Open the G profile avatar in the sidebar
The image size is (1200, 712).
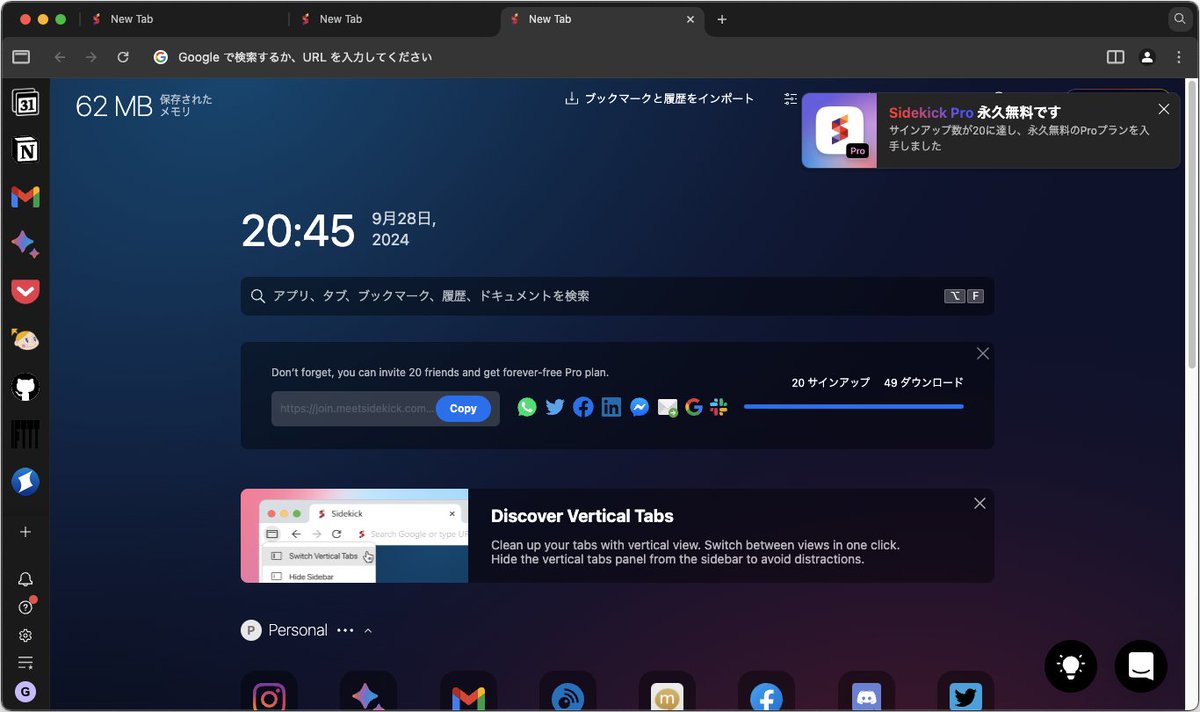coord(25,692)
